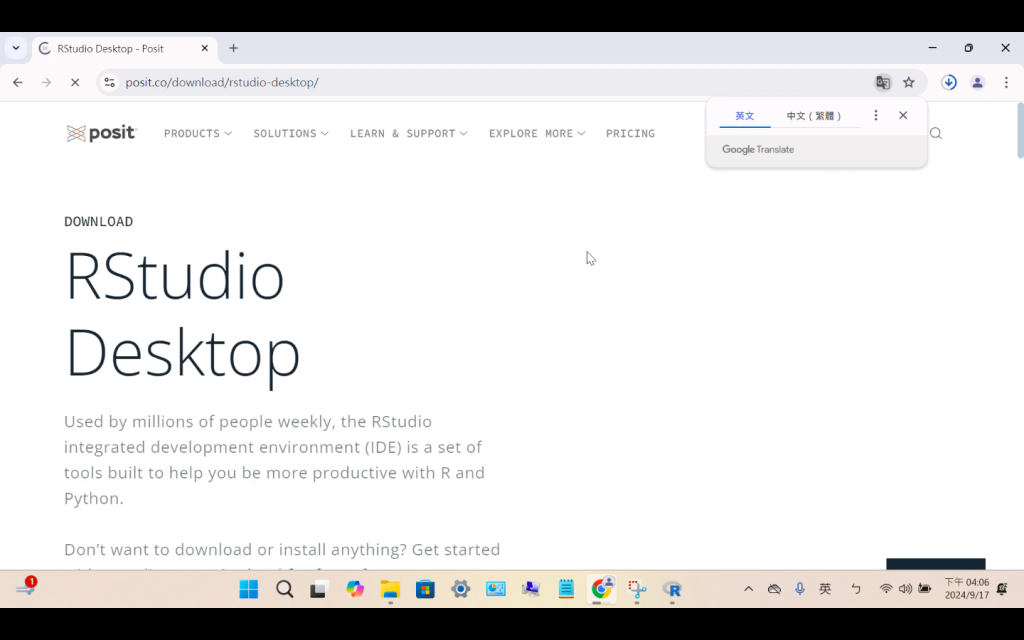Switch input language indicator 英
The height and width of the screenshot is (640, 1024).
point(825,589)
